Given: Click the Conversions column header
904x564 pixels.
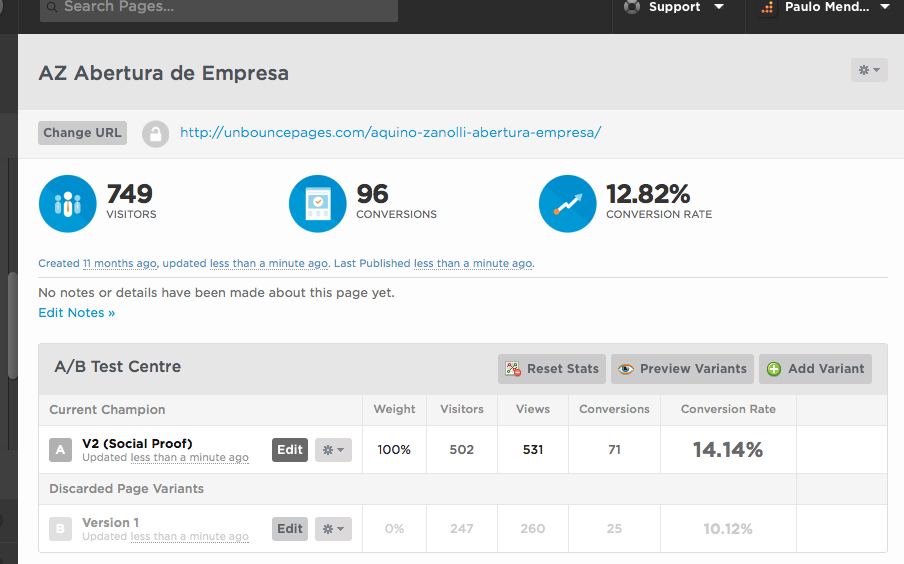Looking at the screenshot, I should click(615, 409).
